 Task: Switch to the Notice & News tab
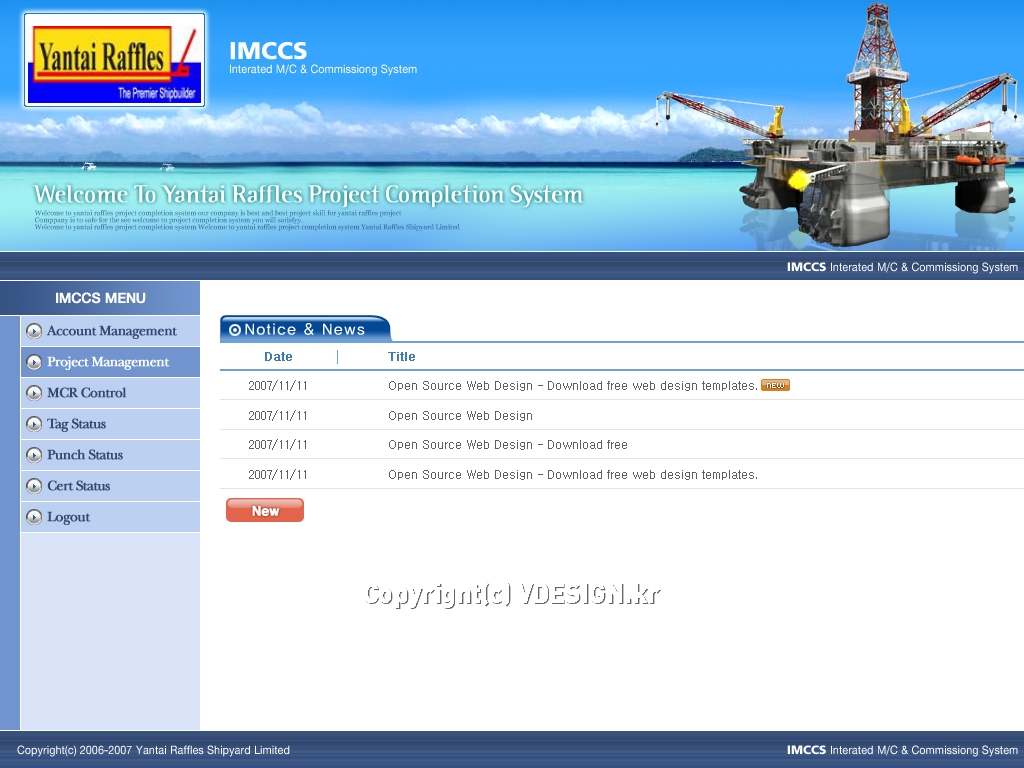click(x=305, y=329)
